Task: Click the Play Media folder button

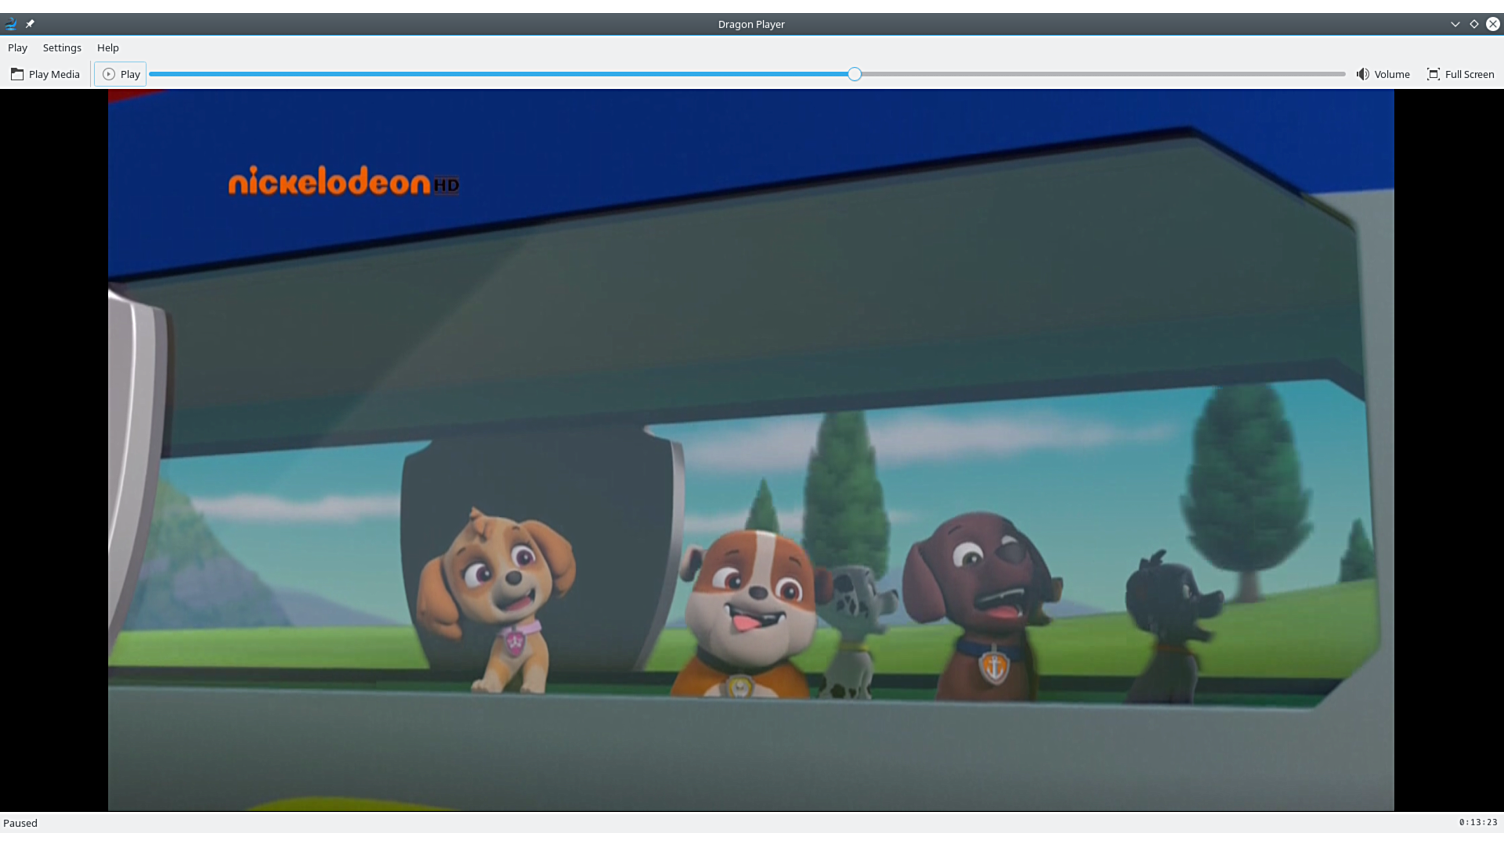Action: [x=45, y=74]
